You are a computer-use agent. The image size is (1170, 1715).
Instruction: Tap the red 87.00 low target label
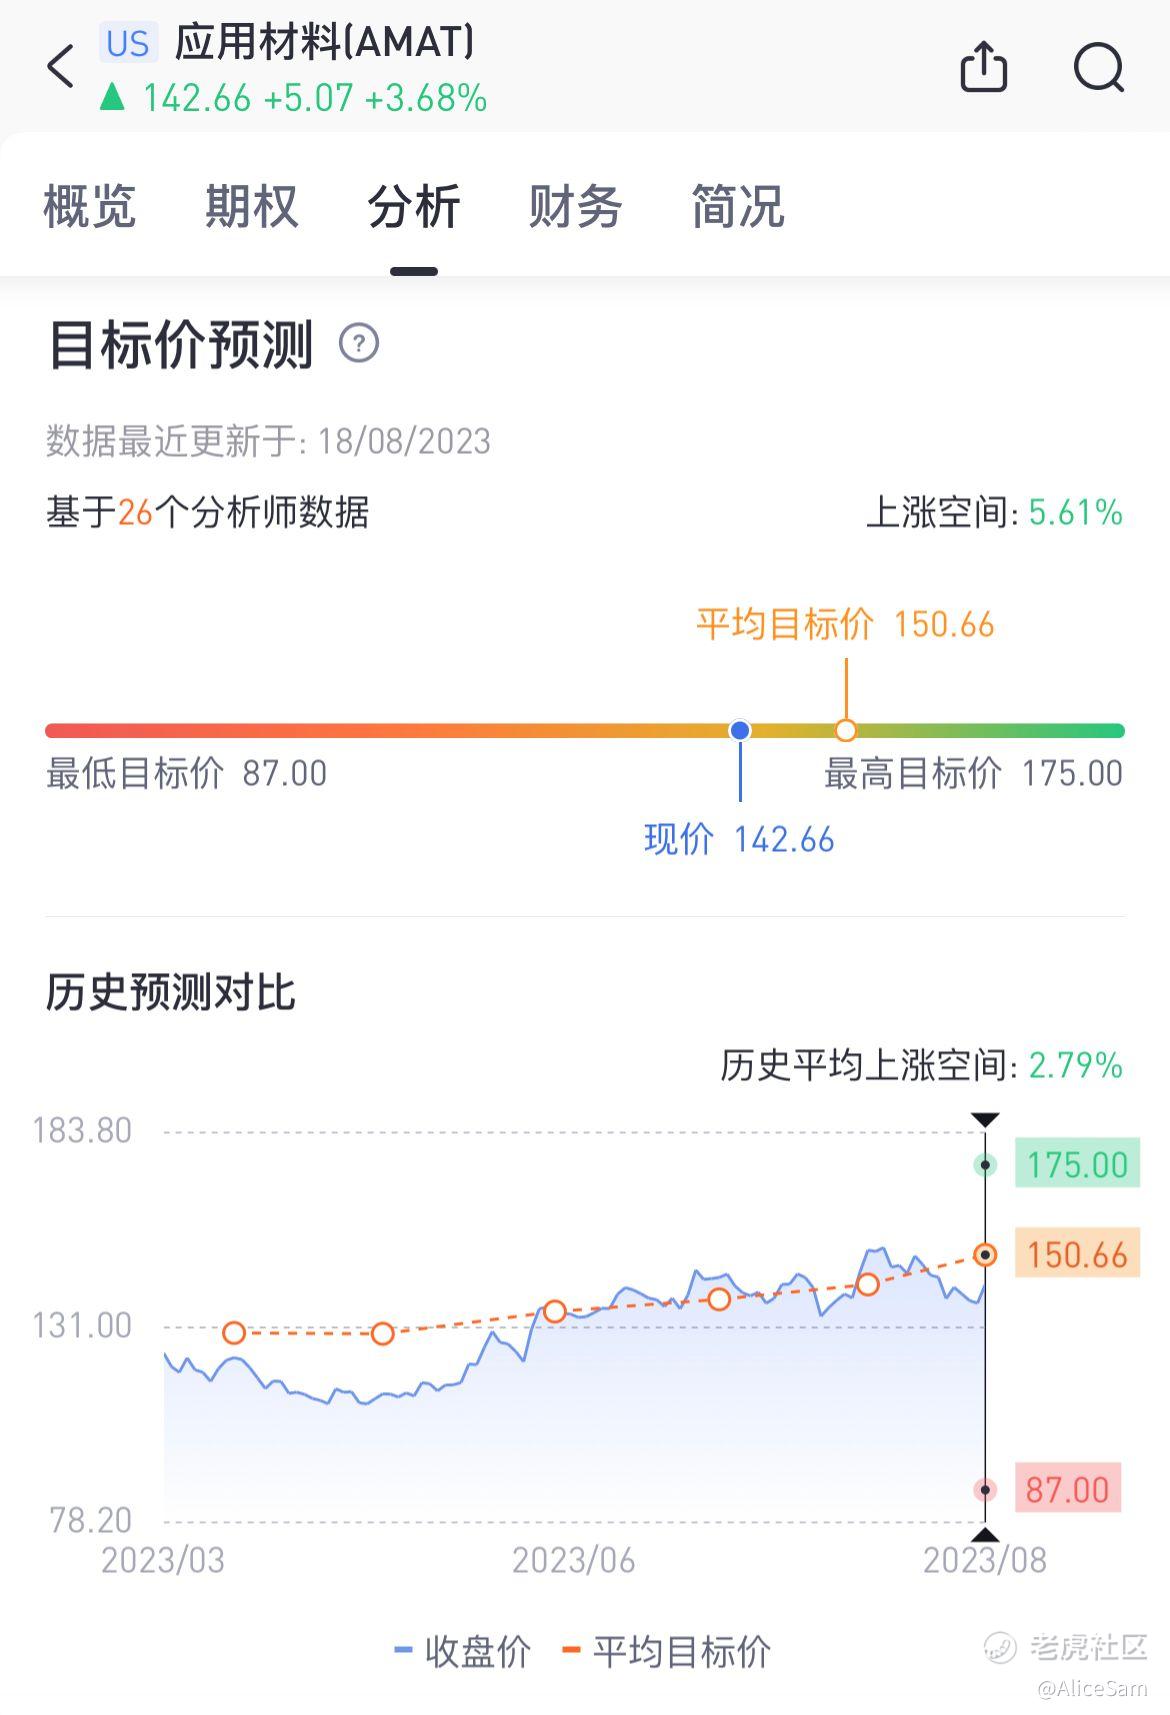point(1067,1489)
